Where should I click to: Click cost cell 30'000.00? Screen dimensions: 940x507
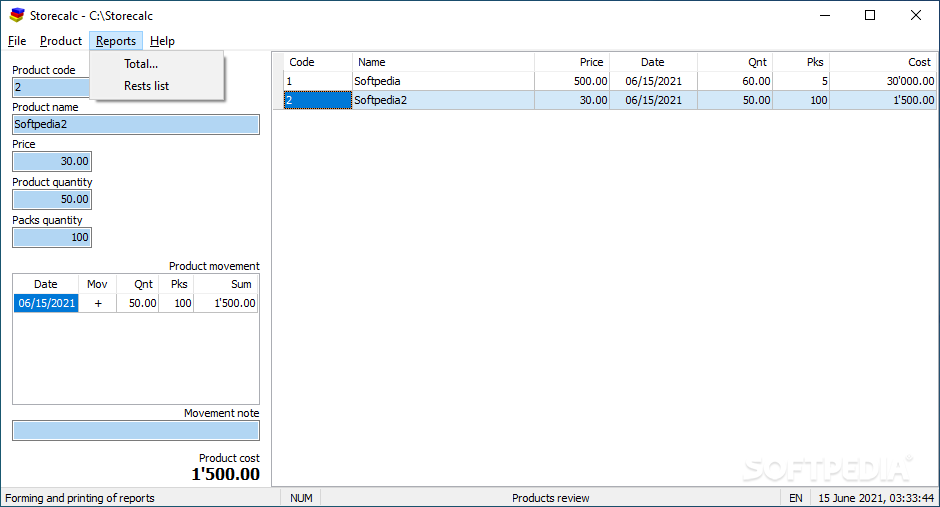(x=883, y=81)
